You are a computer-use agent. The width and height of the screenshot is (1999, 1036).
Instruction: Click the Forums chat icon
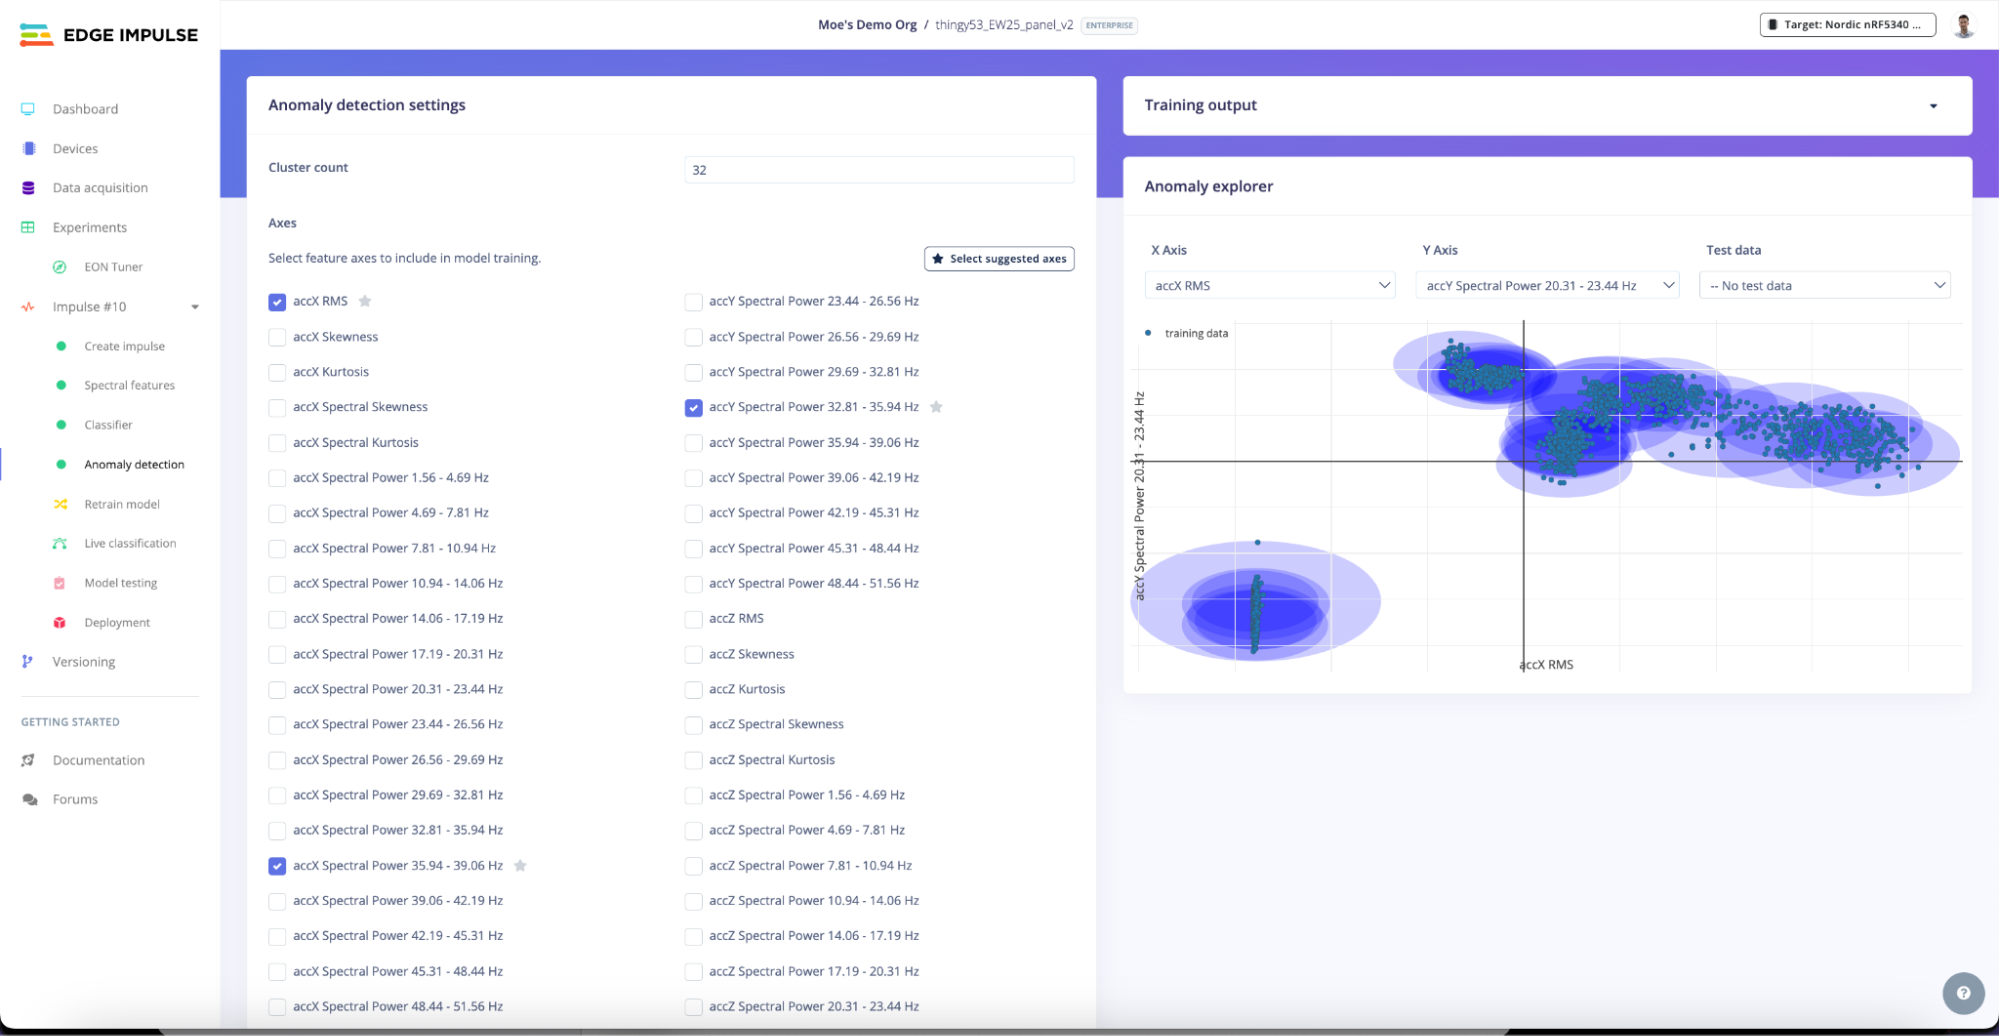click(30, 799)
